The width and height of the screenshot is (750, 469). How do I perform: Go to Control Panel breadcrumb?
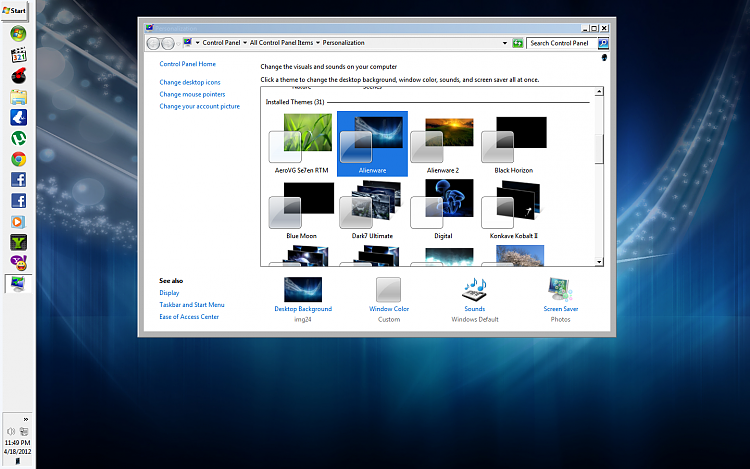point(221,43)
